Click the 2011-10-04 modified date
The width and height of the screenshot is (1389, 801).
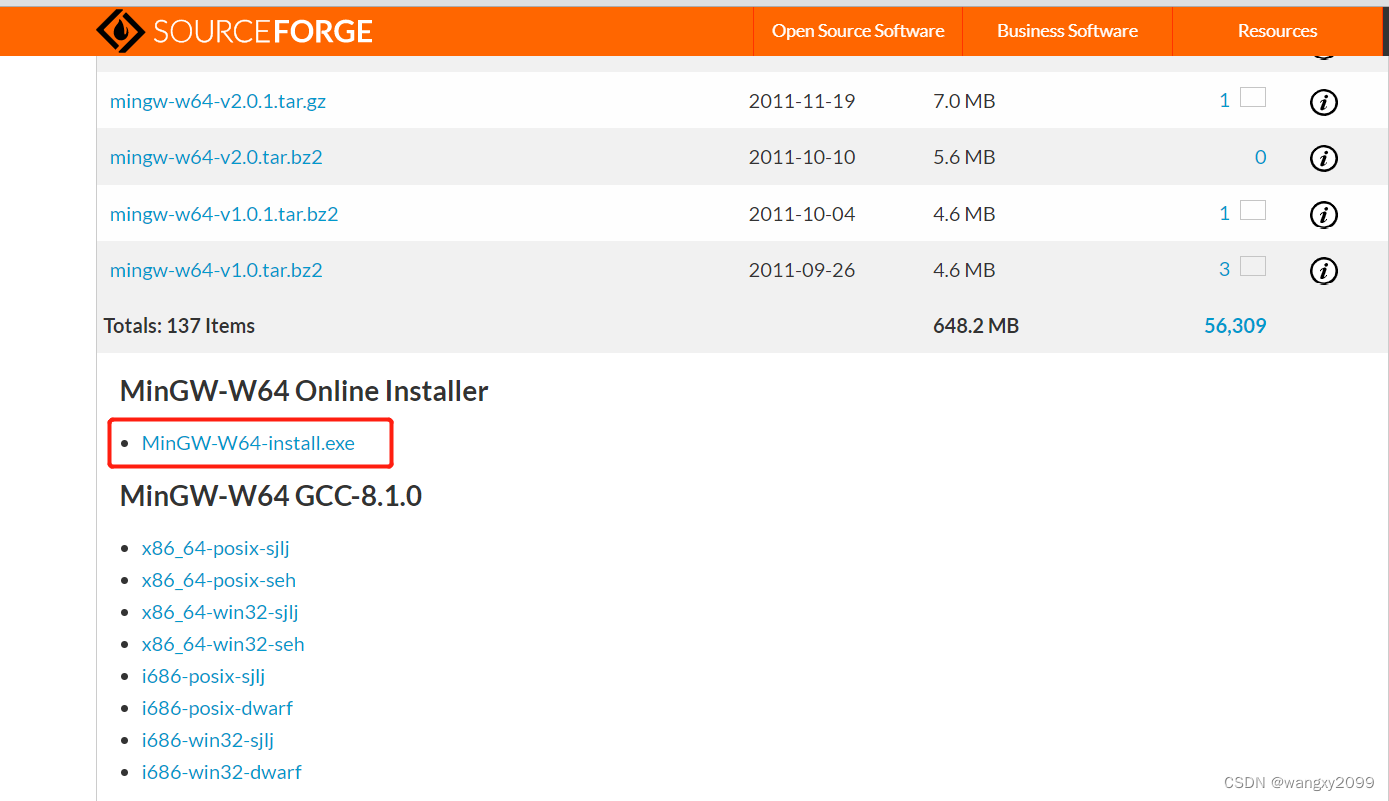(802, 214)
